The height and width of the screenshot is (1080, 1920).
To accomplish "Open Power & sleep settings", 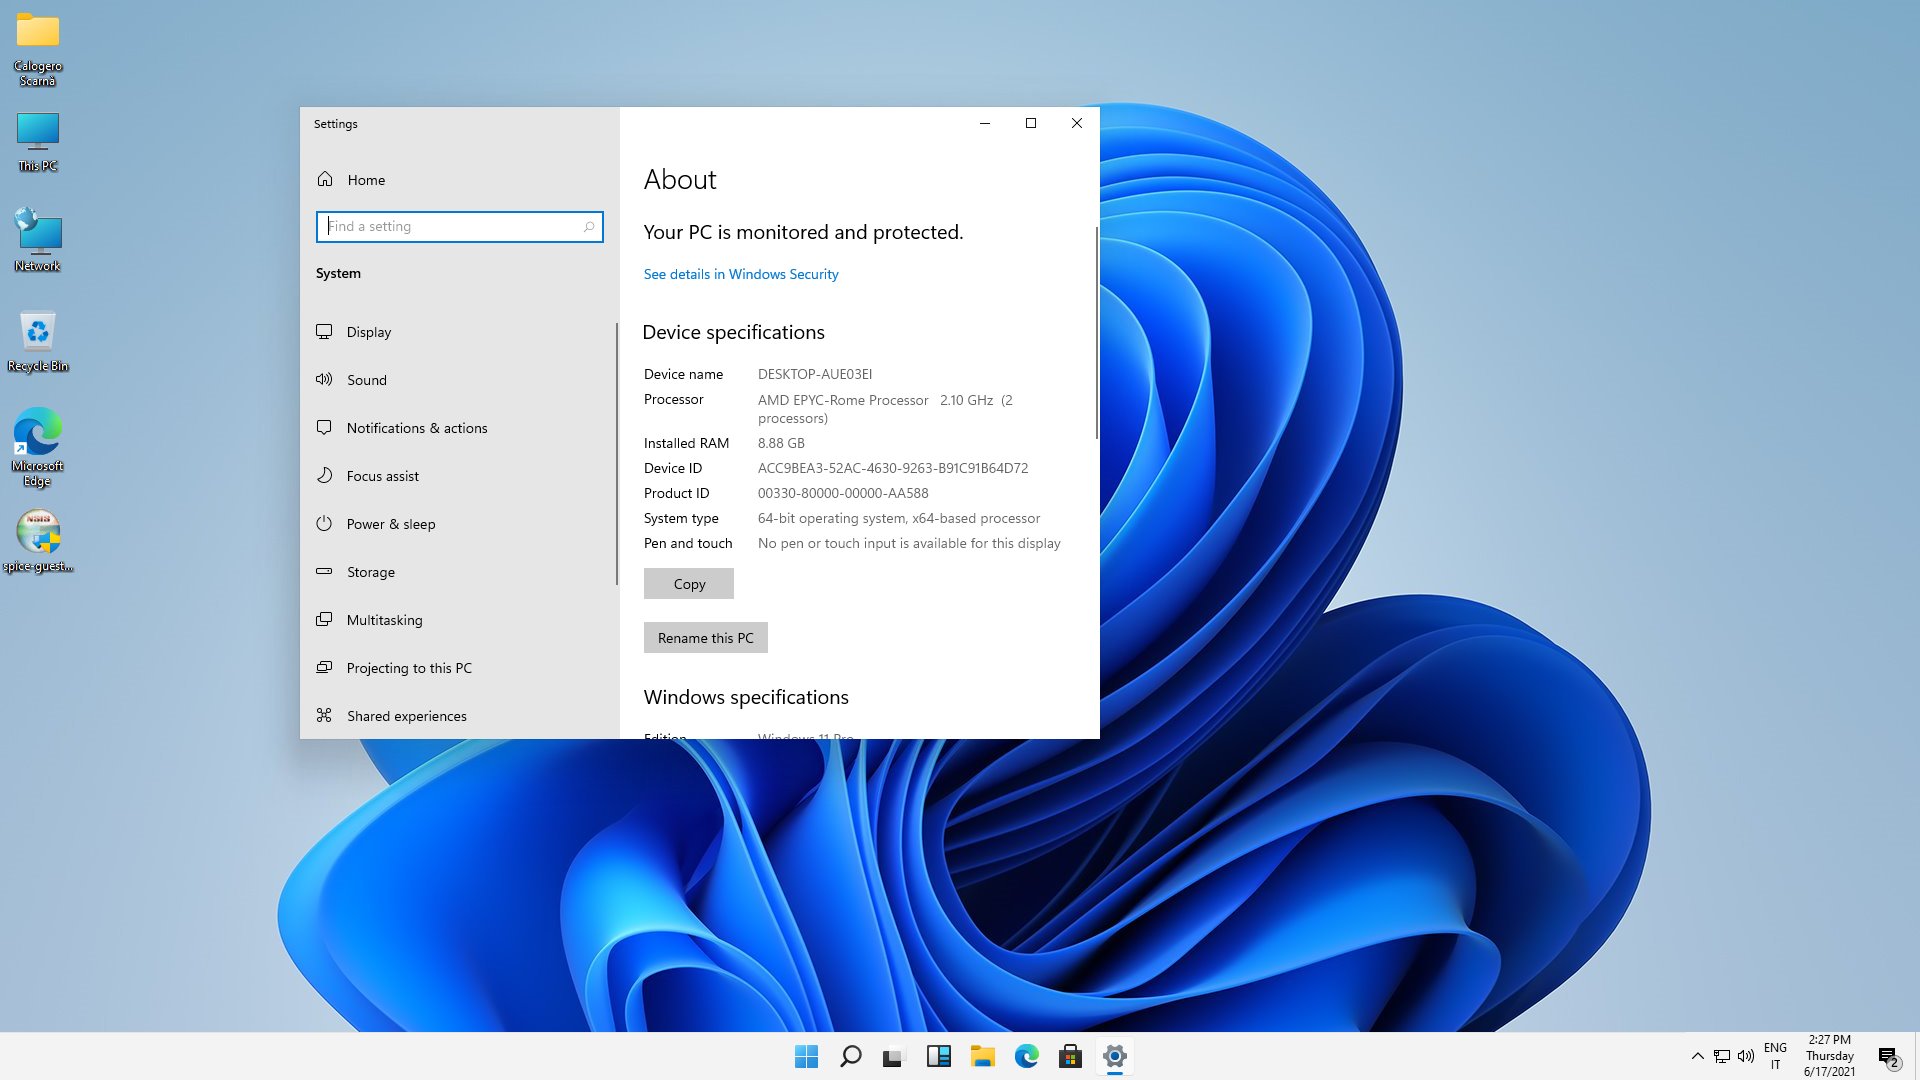I will click(391, 524).
